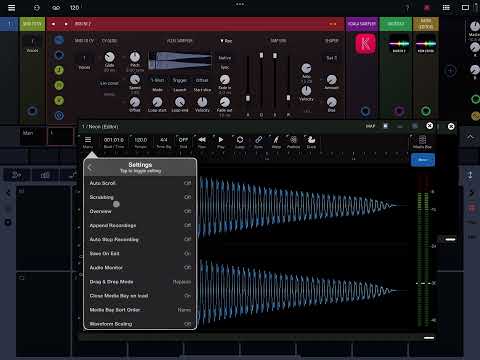
Task: Select the blue track 1 header
Action: coord(9,24)
